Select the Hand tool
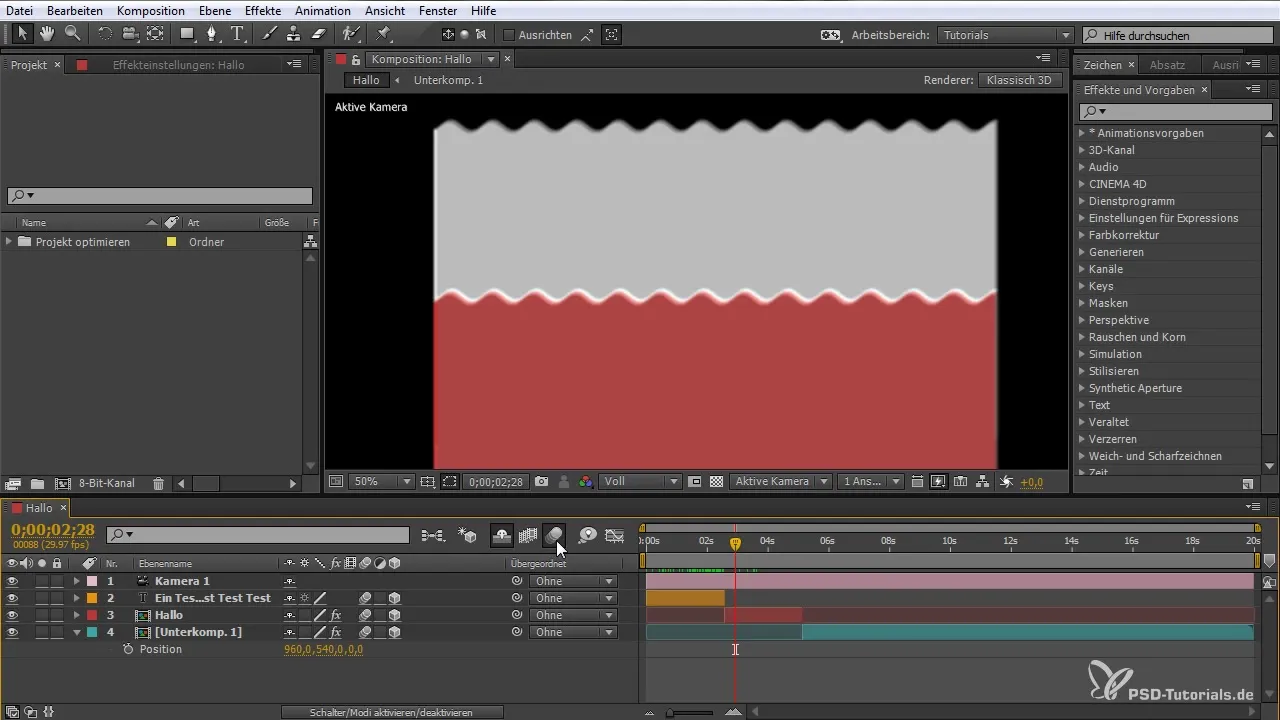 point(47,34)
